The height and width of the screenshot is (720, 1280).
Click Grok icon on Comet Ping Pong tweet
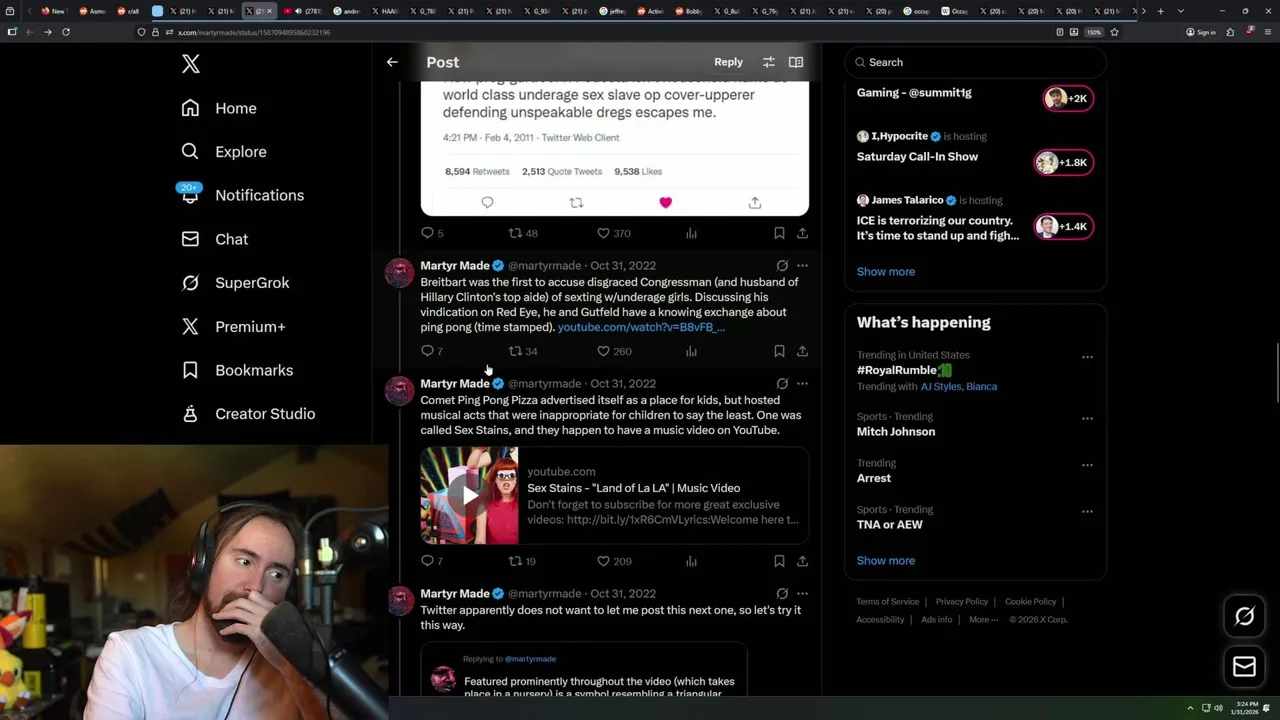(x=782, y=384)
